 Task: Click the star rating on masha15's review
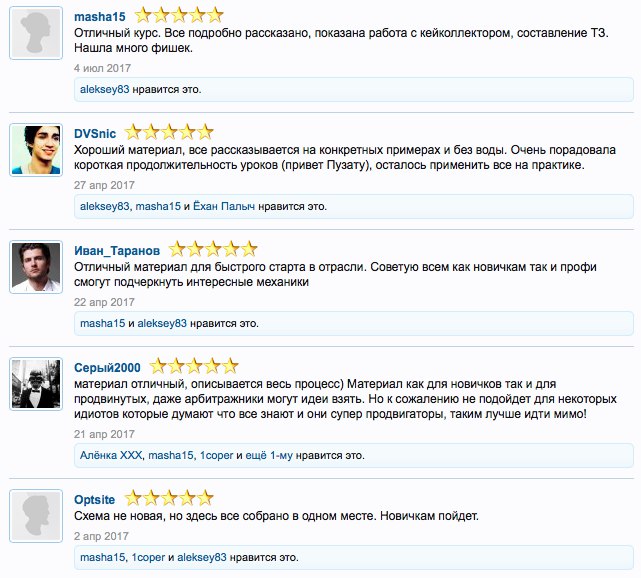[178, 15]
